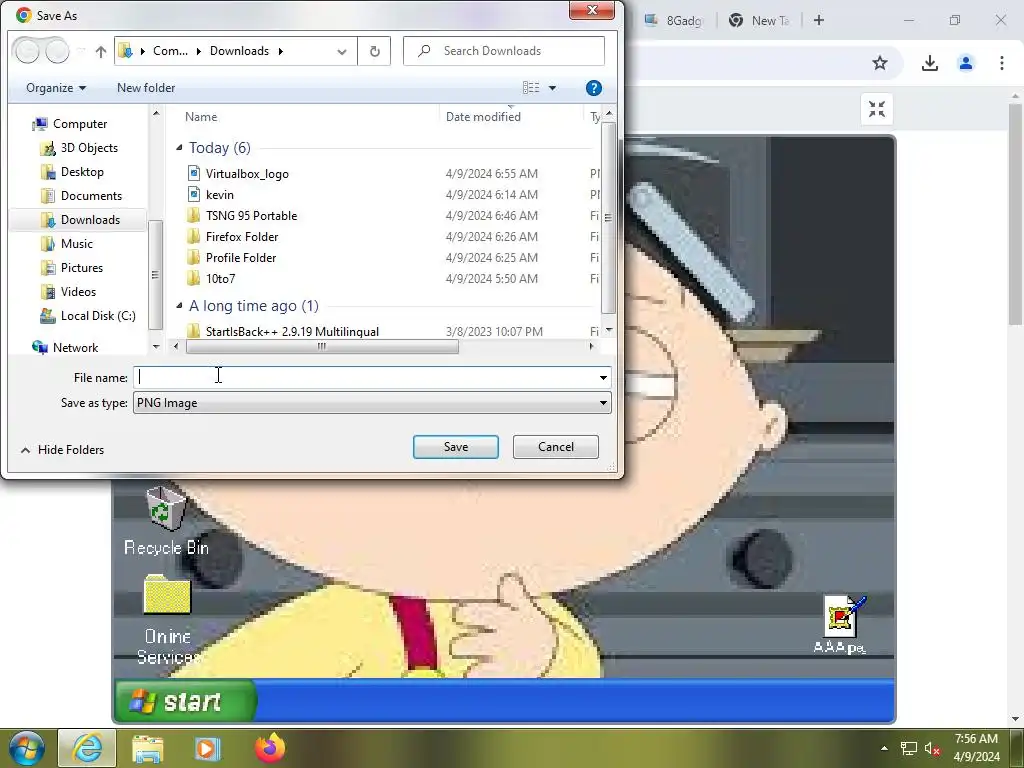
Task: Sort files by the Name column
Action: (x=200, y=117)
